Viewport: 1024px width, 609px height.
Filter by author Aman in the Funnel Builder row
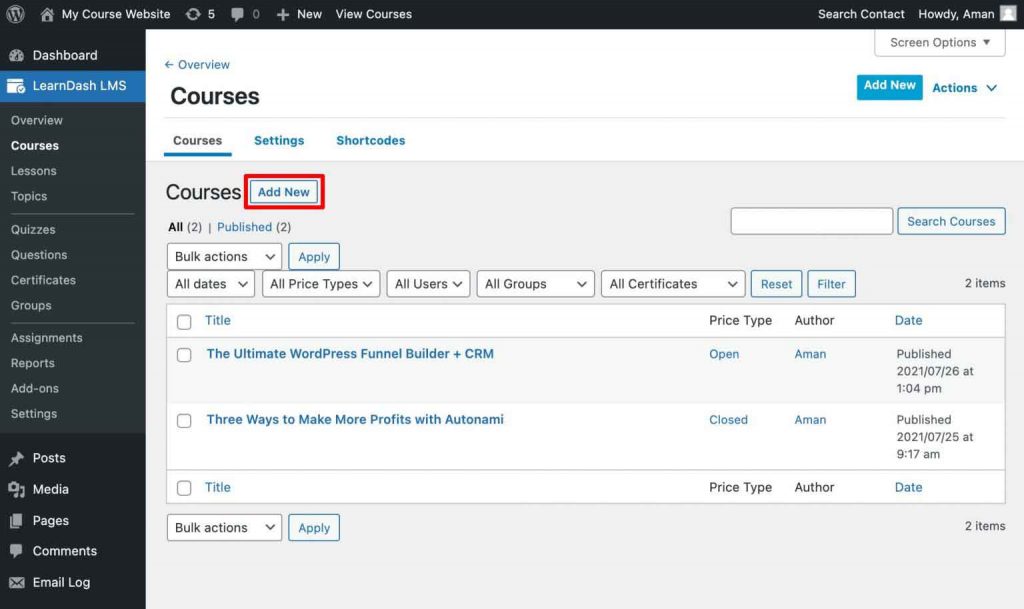810,354
